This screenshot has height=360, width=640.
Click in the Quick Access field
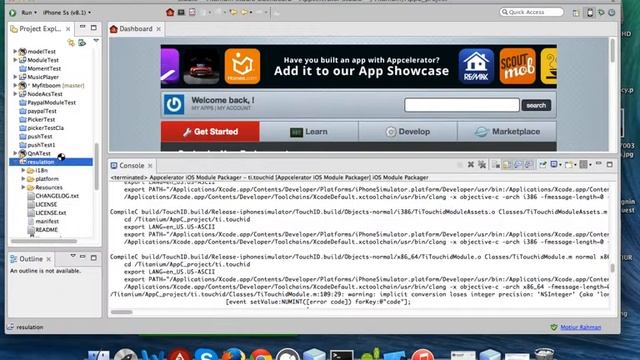[x=531, y=12]
